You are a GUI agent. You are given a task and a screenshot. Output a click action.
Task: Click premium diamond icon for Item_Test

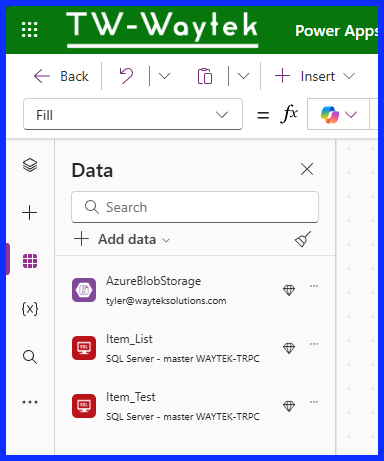[x=289, y=406]
